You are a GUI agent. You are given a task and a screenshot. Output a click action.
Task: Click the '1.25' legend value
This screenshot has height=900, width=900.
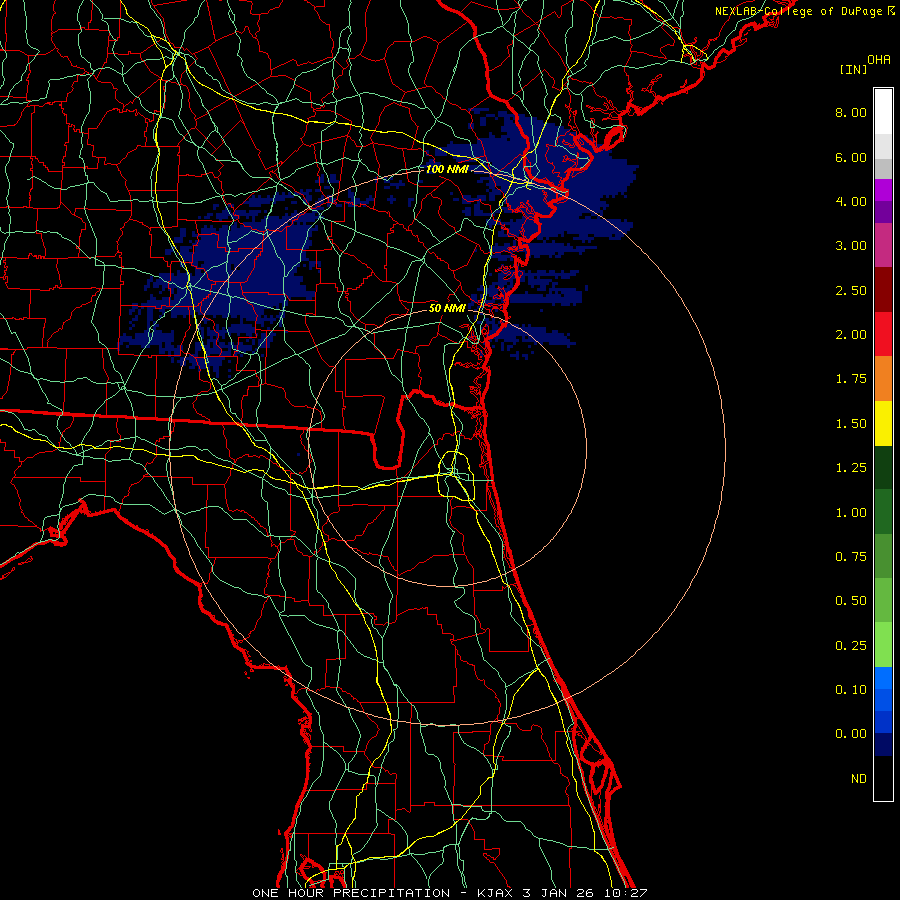tap(851, 468)
